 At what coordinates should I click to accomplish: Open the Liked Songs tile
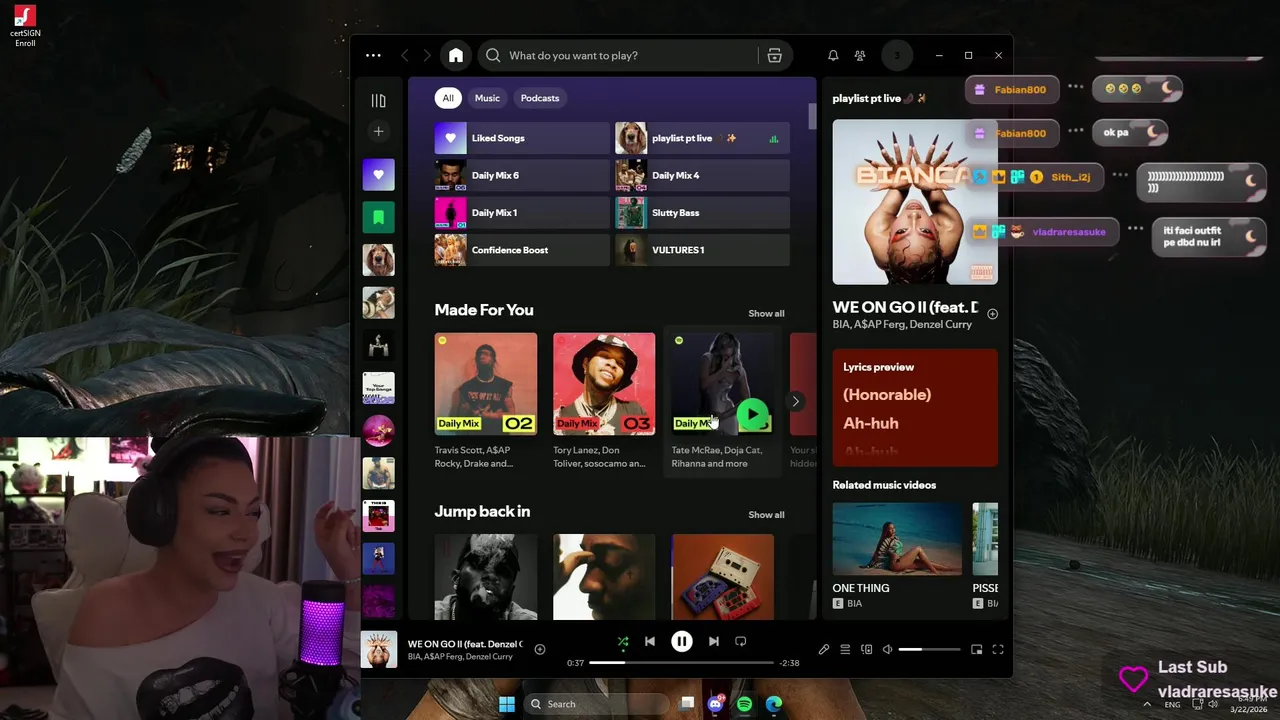tap(522, 138)
